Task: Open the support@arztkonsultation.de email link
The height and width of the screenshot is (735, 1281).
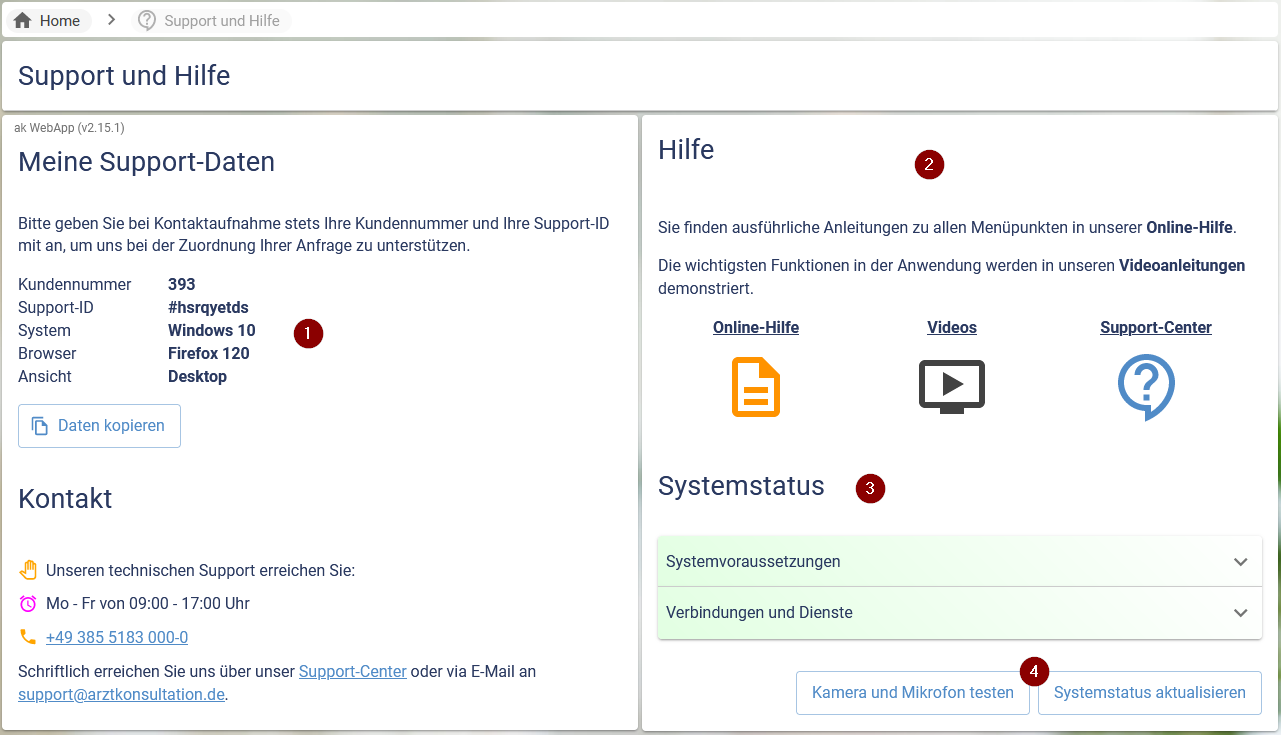Action: (x=121, y=695)
